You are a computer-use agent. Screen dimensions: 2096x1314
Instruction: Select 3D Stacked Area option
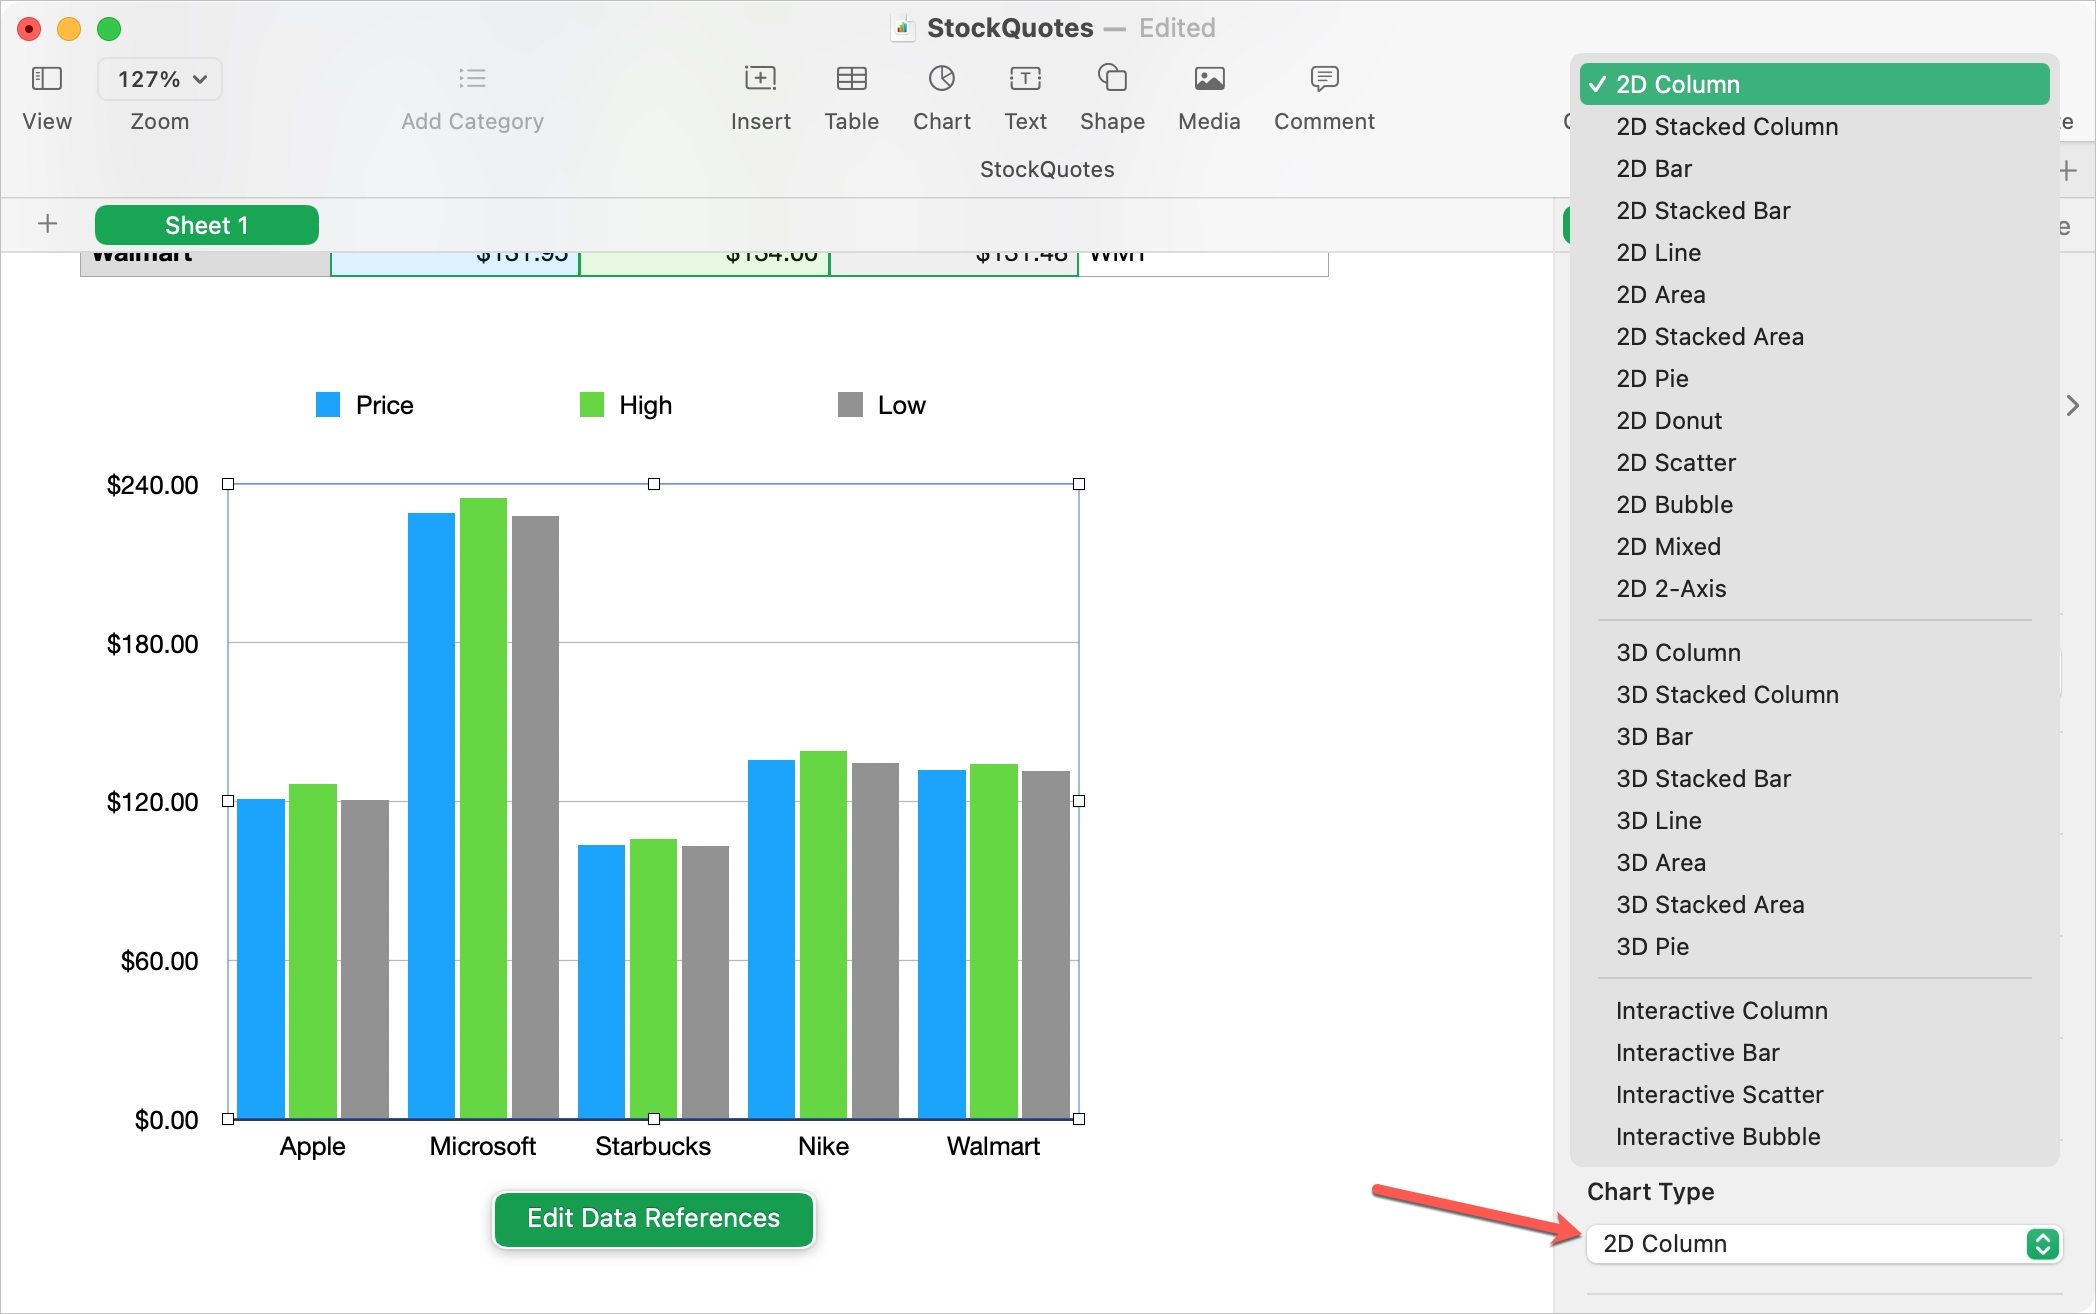(1814, 904)
